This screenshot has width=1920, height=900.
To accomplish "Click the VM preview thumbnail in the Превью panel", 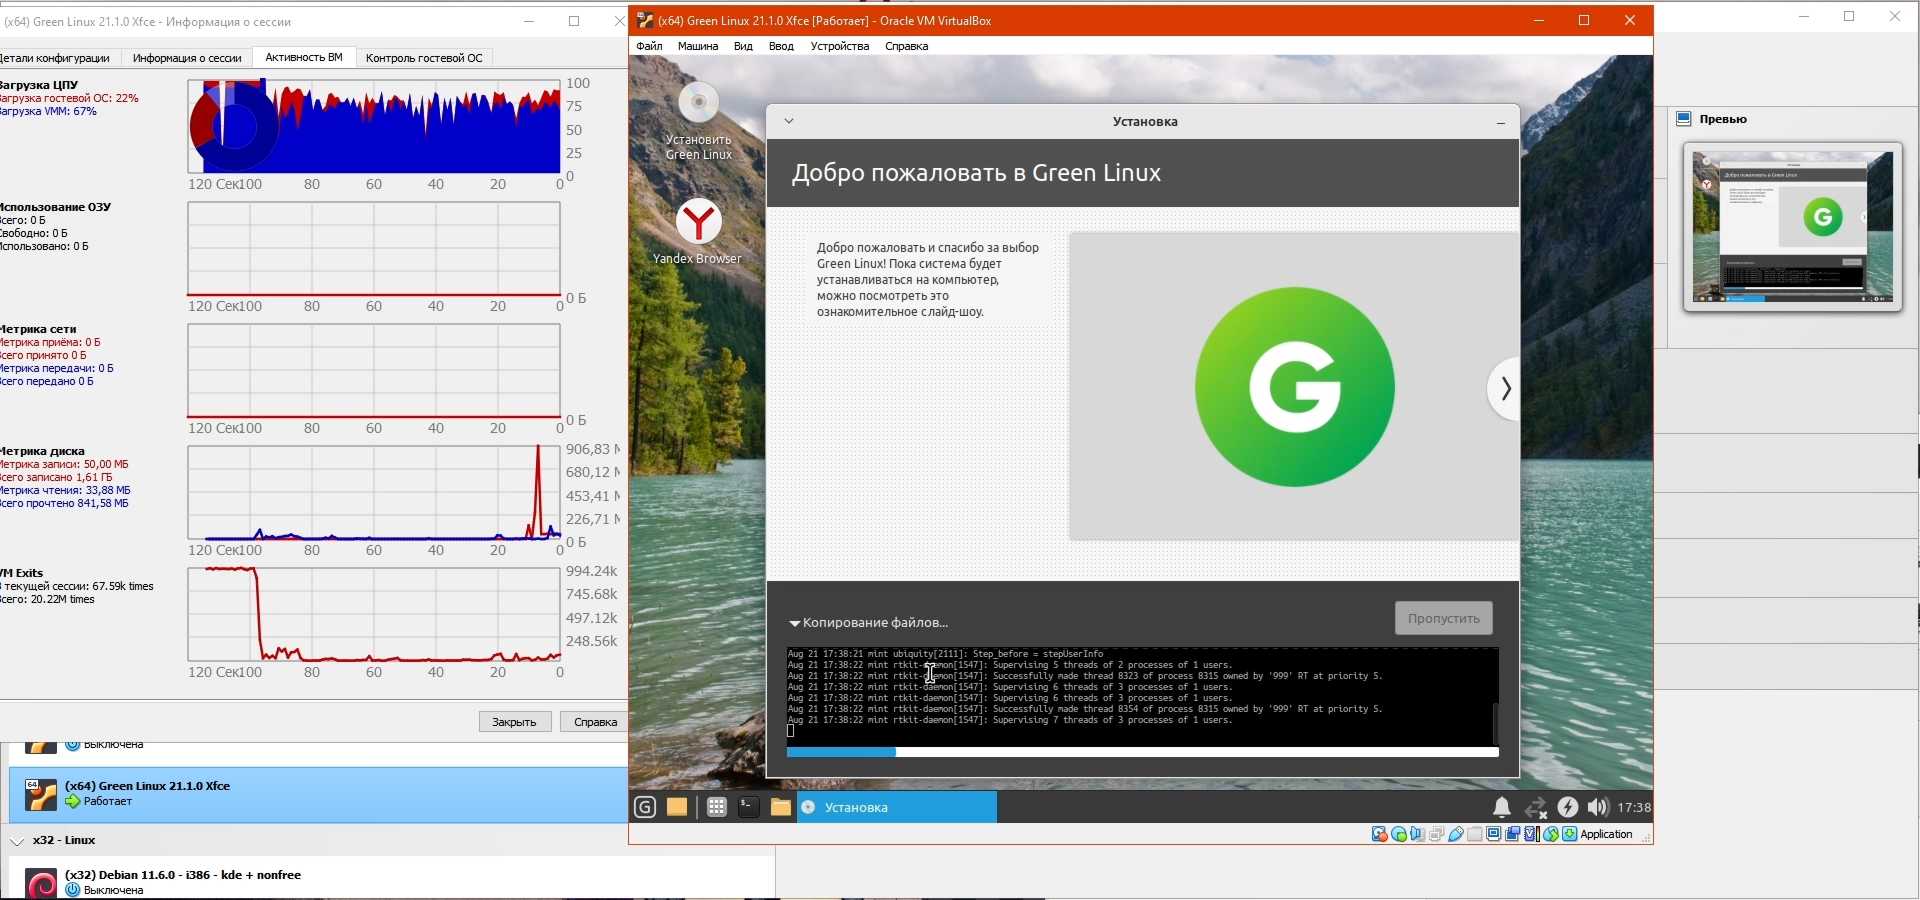I will (1793, 227).
